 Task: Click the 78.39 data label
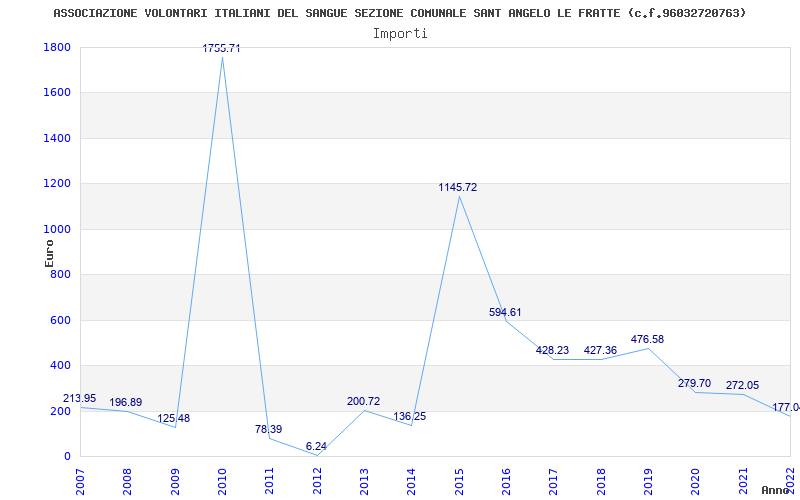(268, 429)
